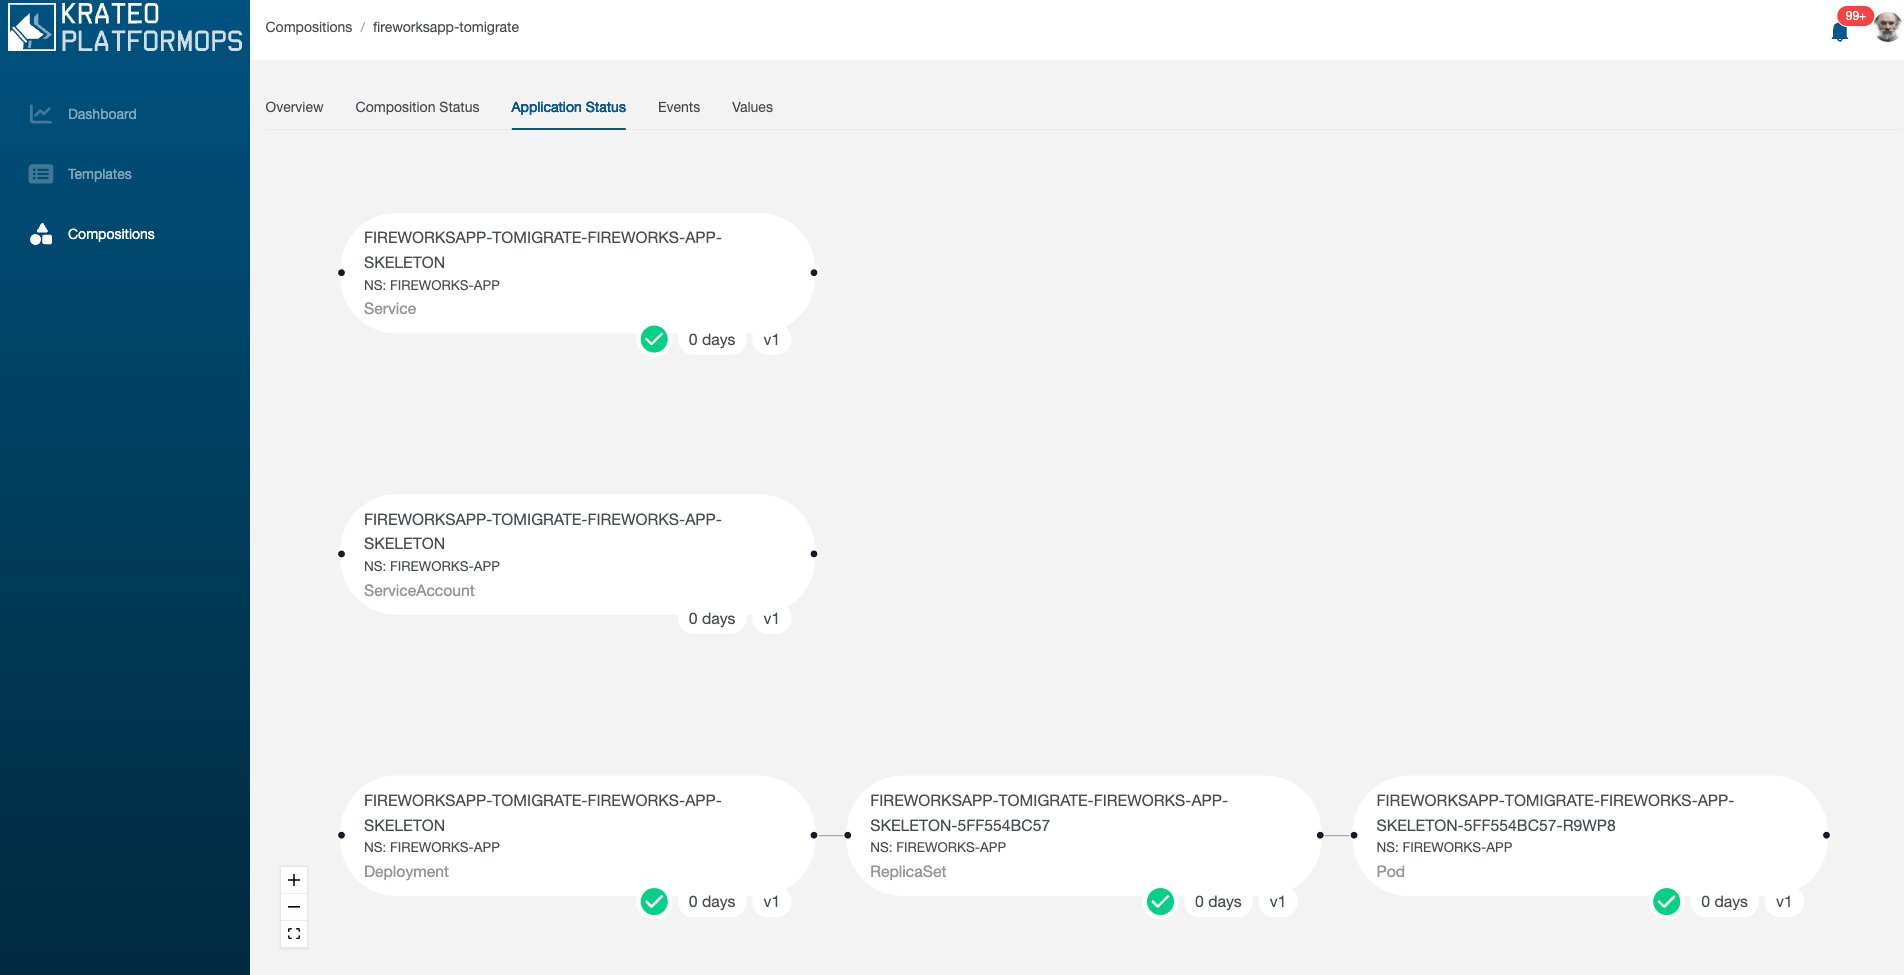Click the 'ReplicaSet' kind label
Viewport: 1904px width, 975px height.
tap(908, 872)
